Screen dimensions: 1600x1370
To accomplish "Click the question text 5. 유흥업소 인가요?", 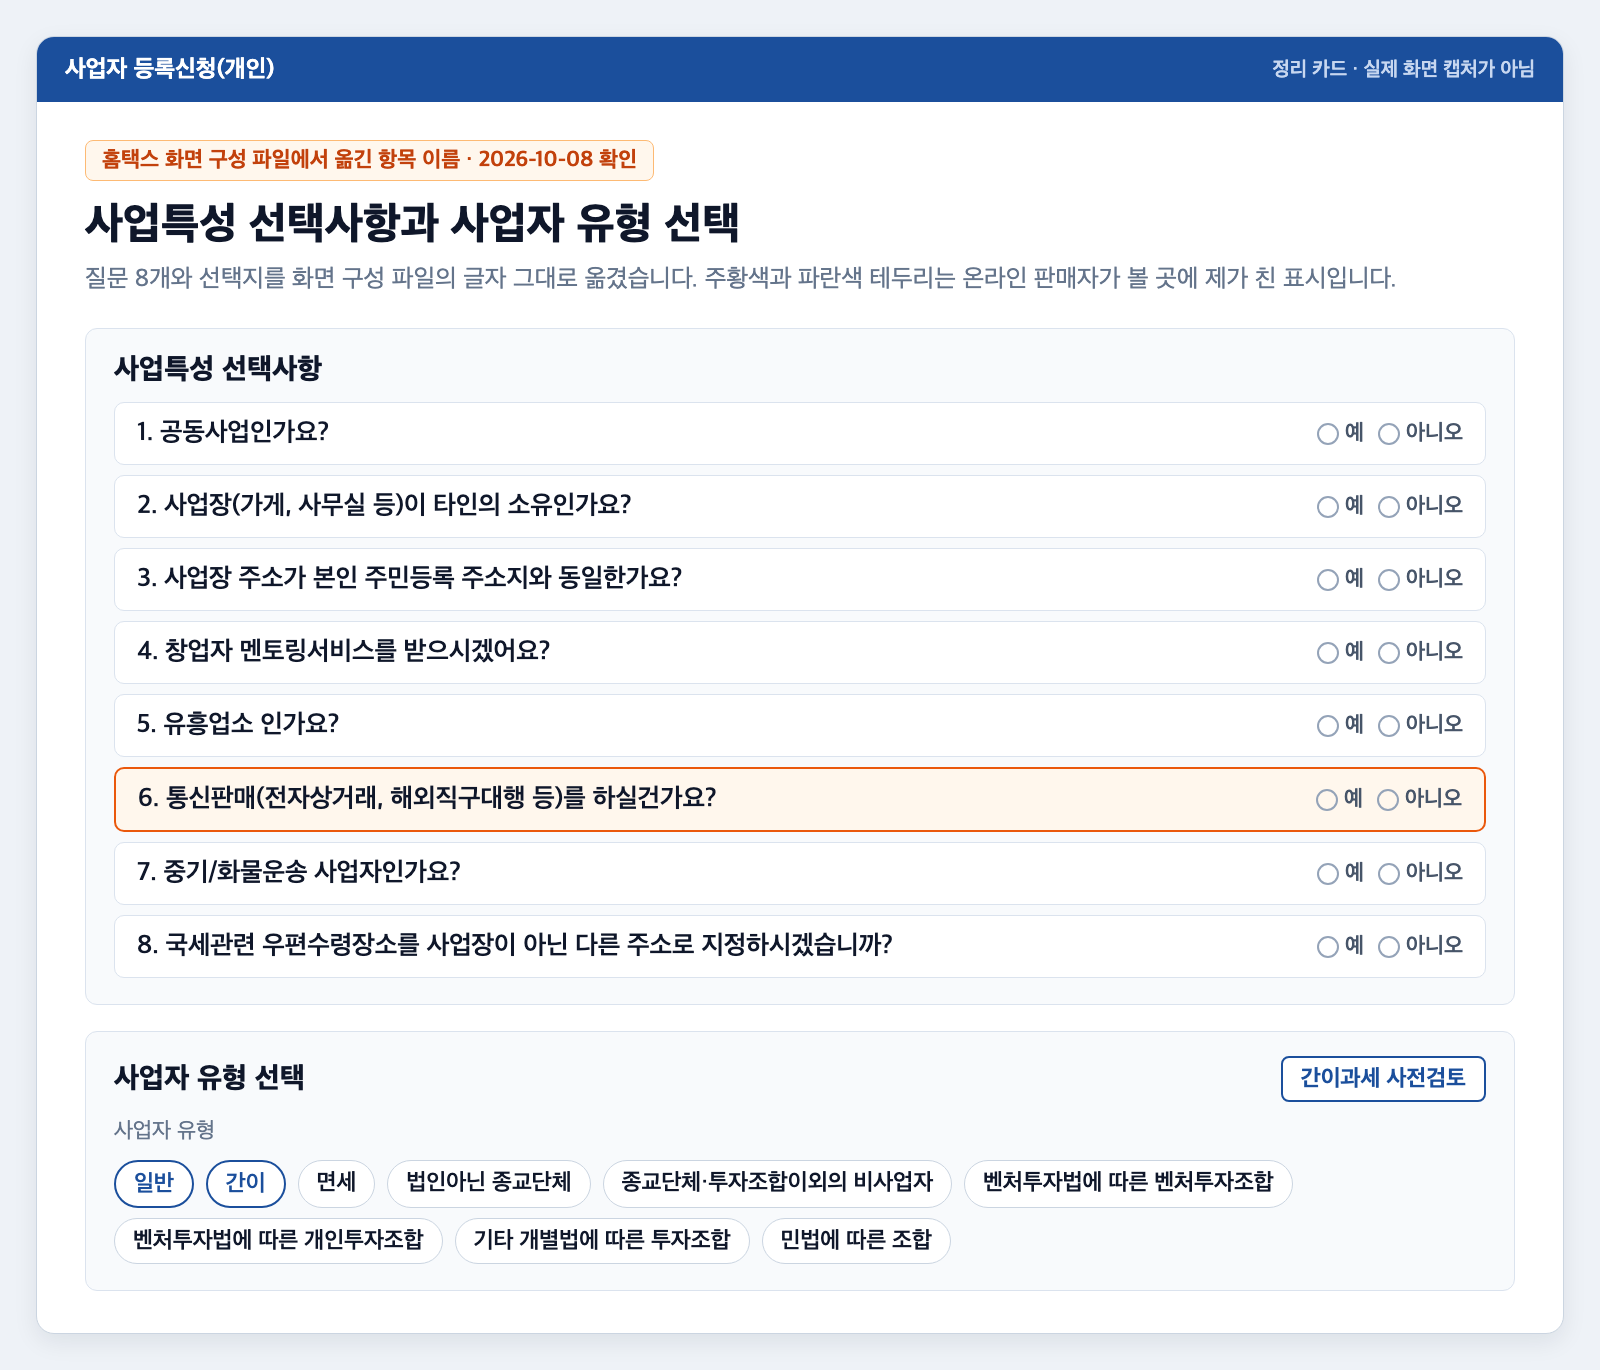I will tap(238, 724).
